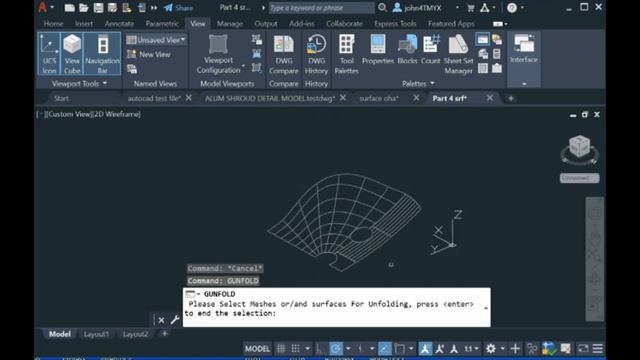Toggle the Navigation Bar button

coord(102,54)
